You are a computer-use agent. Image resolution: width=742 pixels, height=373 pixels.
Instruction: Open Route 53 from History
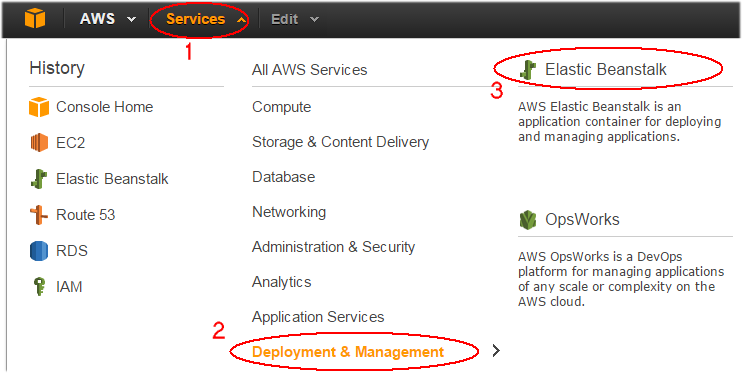(x=86, y=215)
